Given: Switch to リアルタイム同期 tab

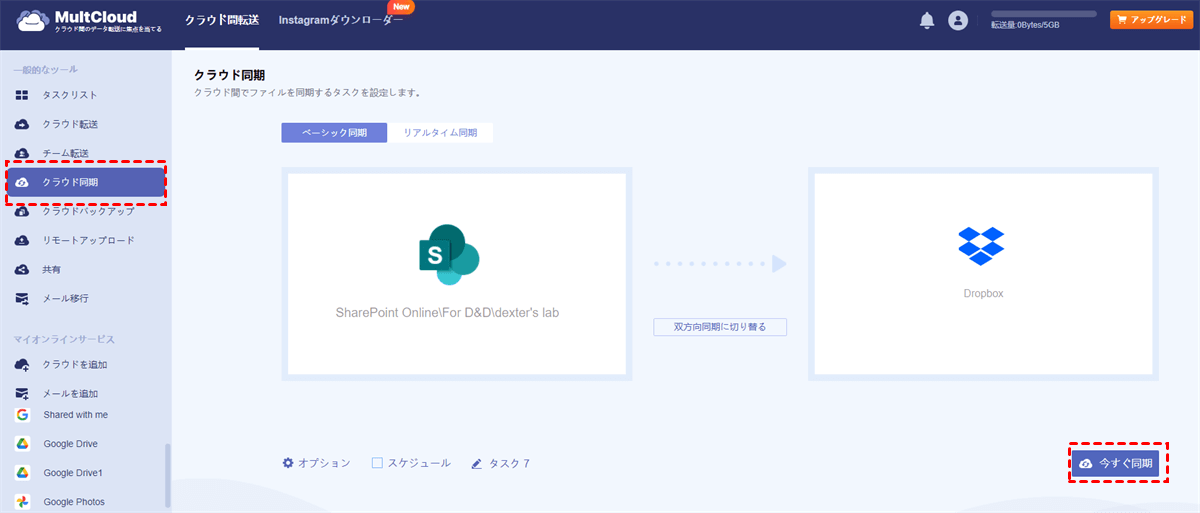Looking at the screenshot, I should coord(440,132).
